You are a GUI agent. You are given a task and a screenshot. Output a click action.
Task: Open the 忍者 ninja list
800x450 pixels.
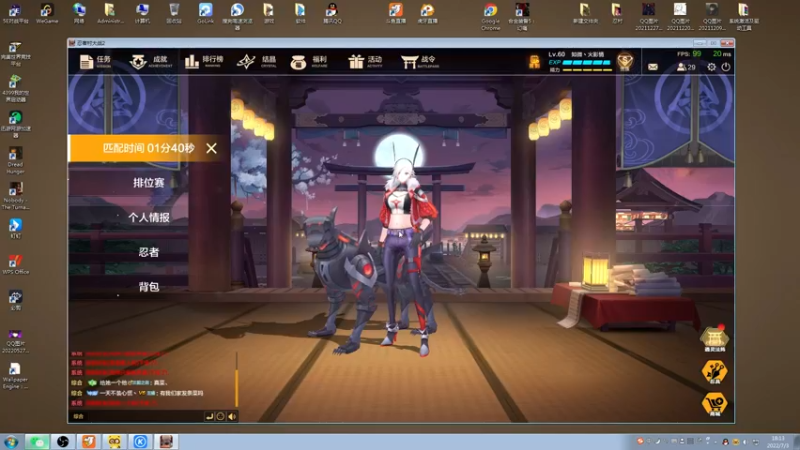click(x=148, y=252)
